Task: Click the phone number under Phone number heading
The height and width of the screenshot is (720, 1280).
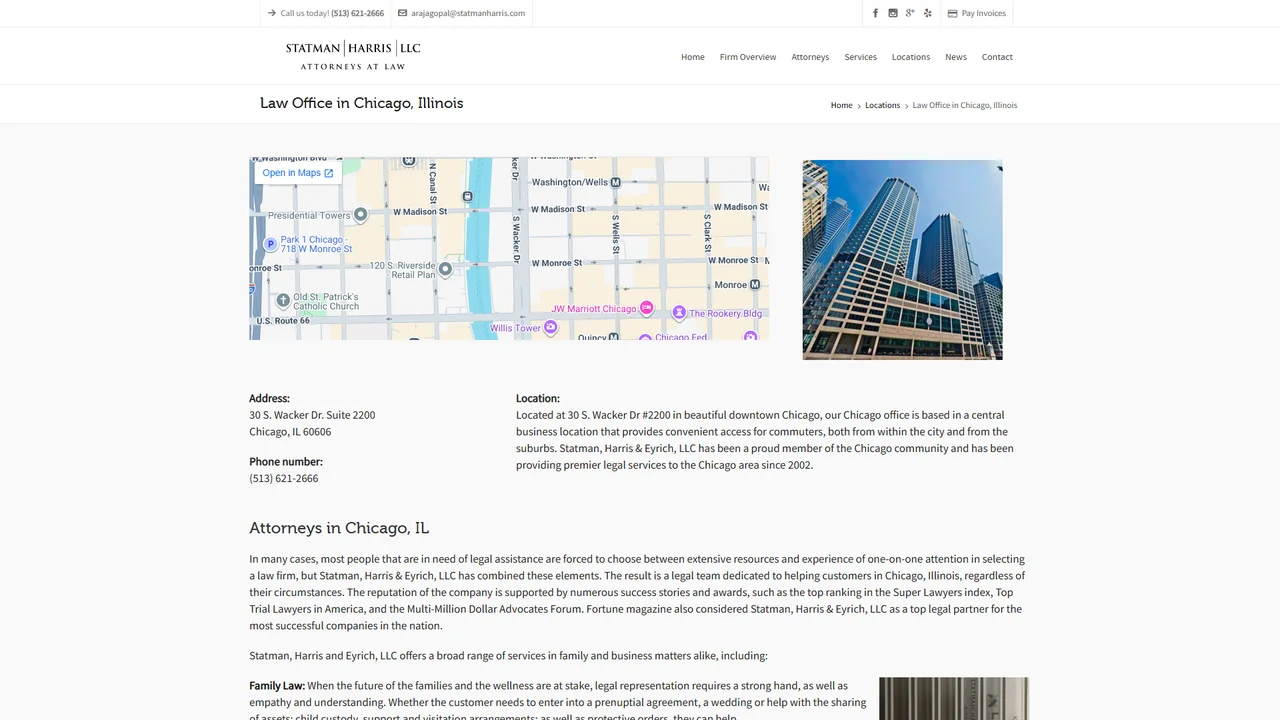Action: [x=284, y=479]
